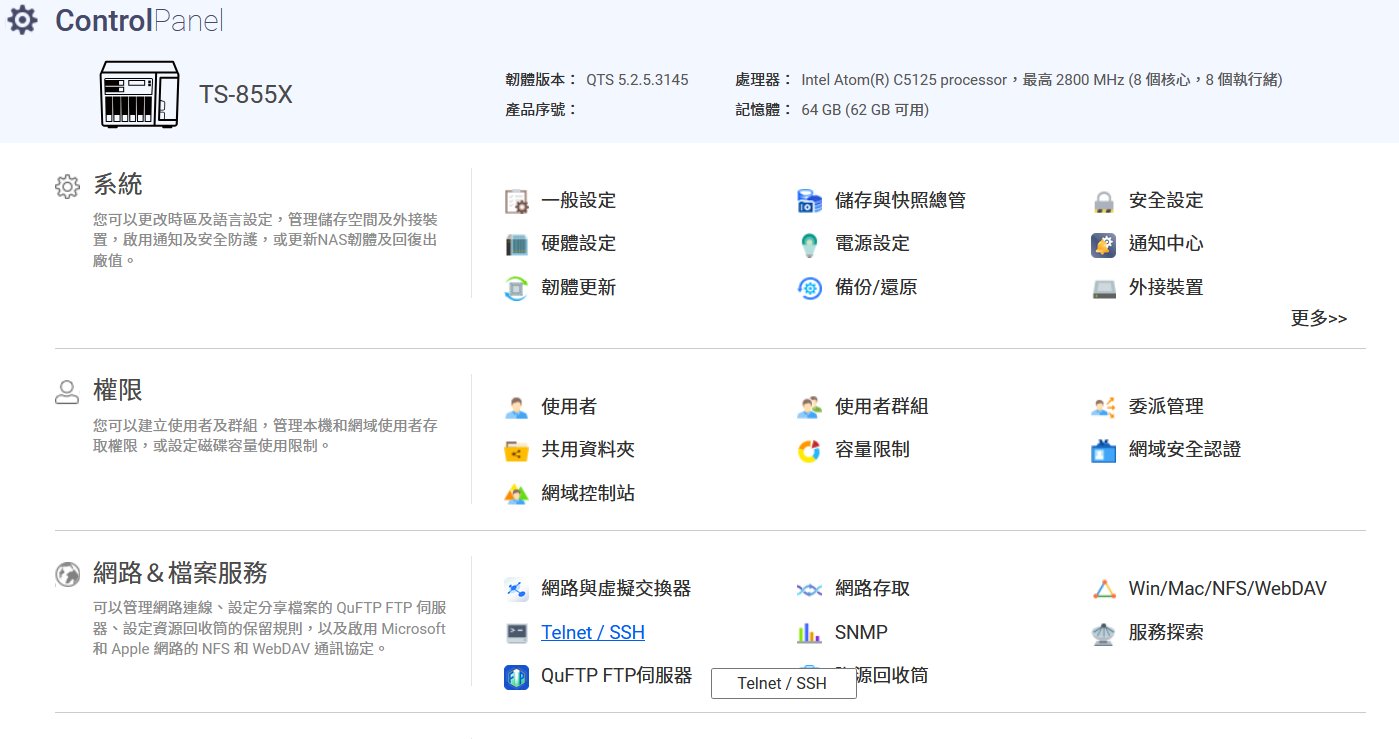Click the Intel Atom(R) C5125 processor text
The height and width of the screenshot is (739, 1399).
pyautogui.click(x=904, y=80)
